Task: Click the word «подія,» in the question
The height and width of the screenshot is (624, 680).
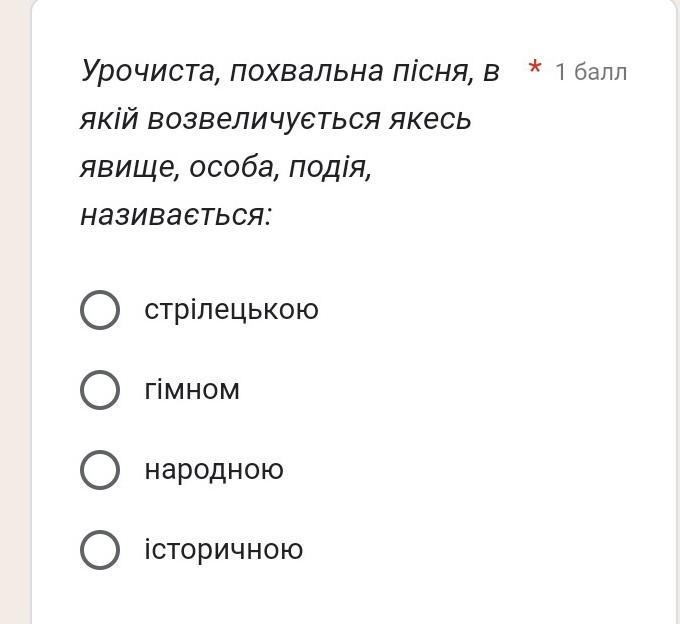Action: pos(330,168)
